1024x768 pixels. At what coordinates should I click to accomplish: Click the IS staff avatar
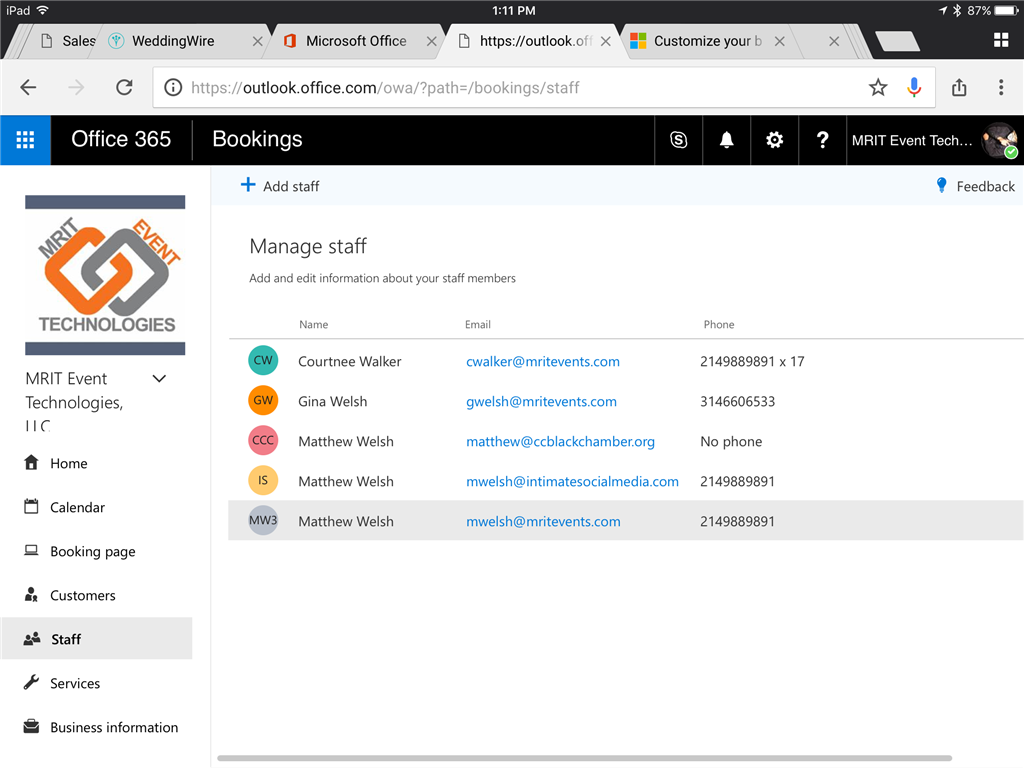tap(263, 481)
